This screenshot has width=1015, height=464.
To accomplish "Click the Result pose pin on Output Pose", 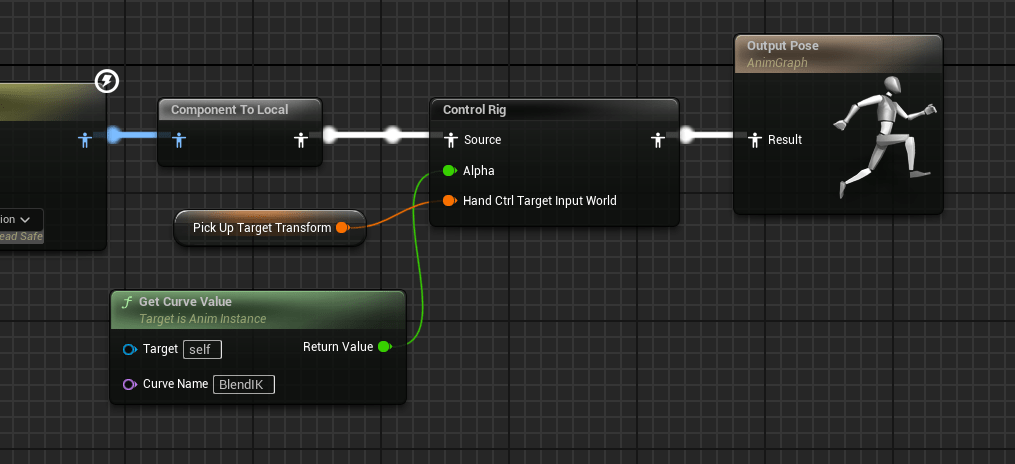I will (x=756, y=140).
